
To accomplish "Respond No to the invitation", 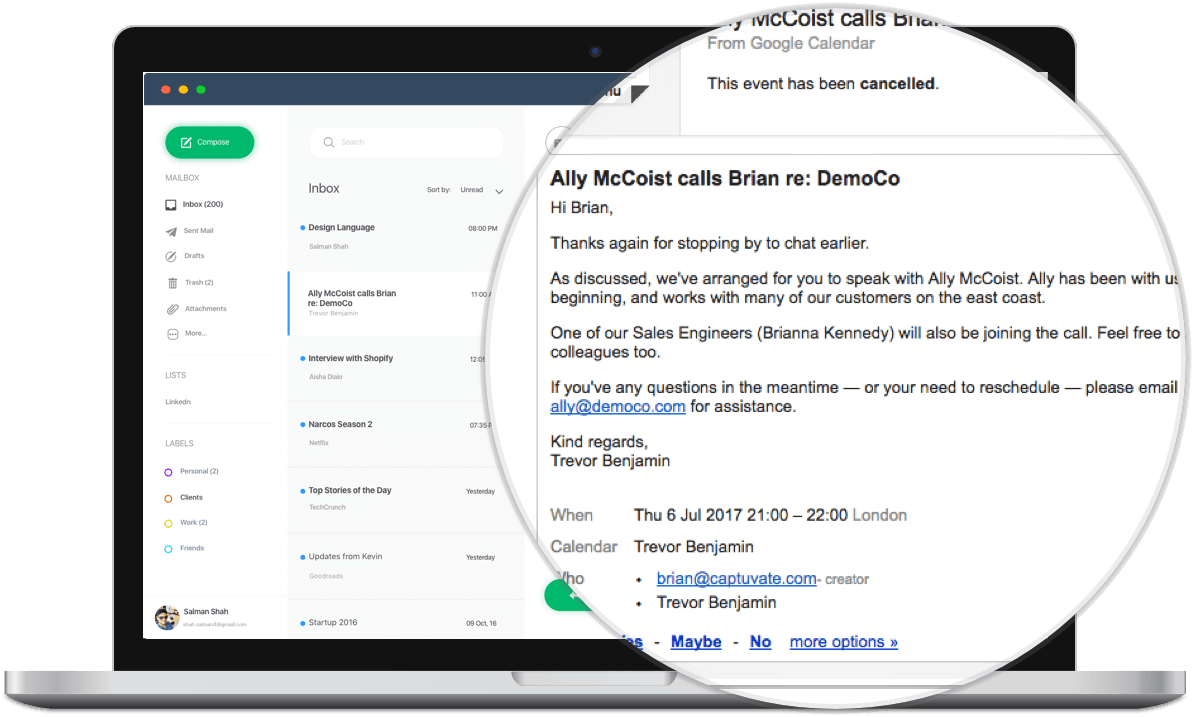I will [760, 642].
